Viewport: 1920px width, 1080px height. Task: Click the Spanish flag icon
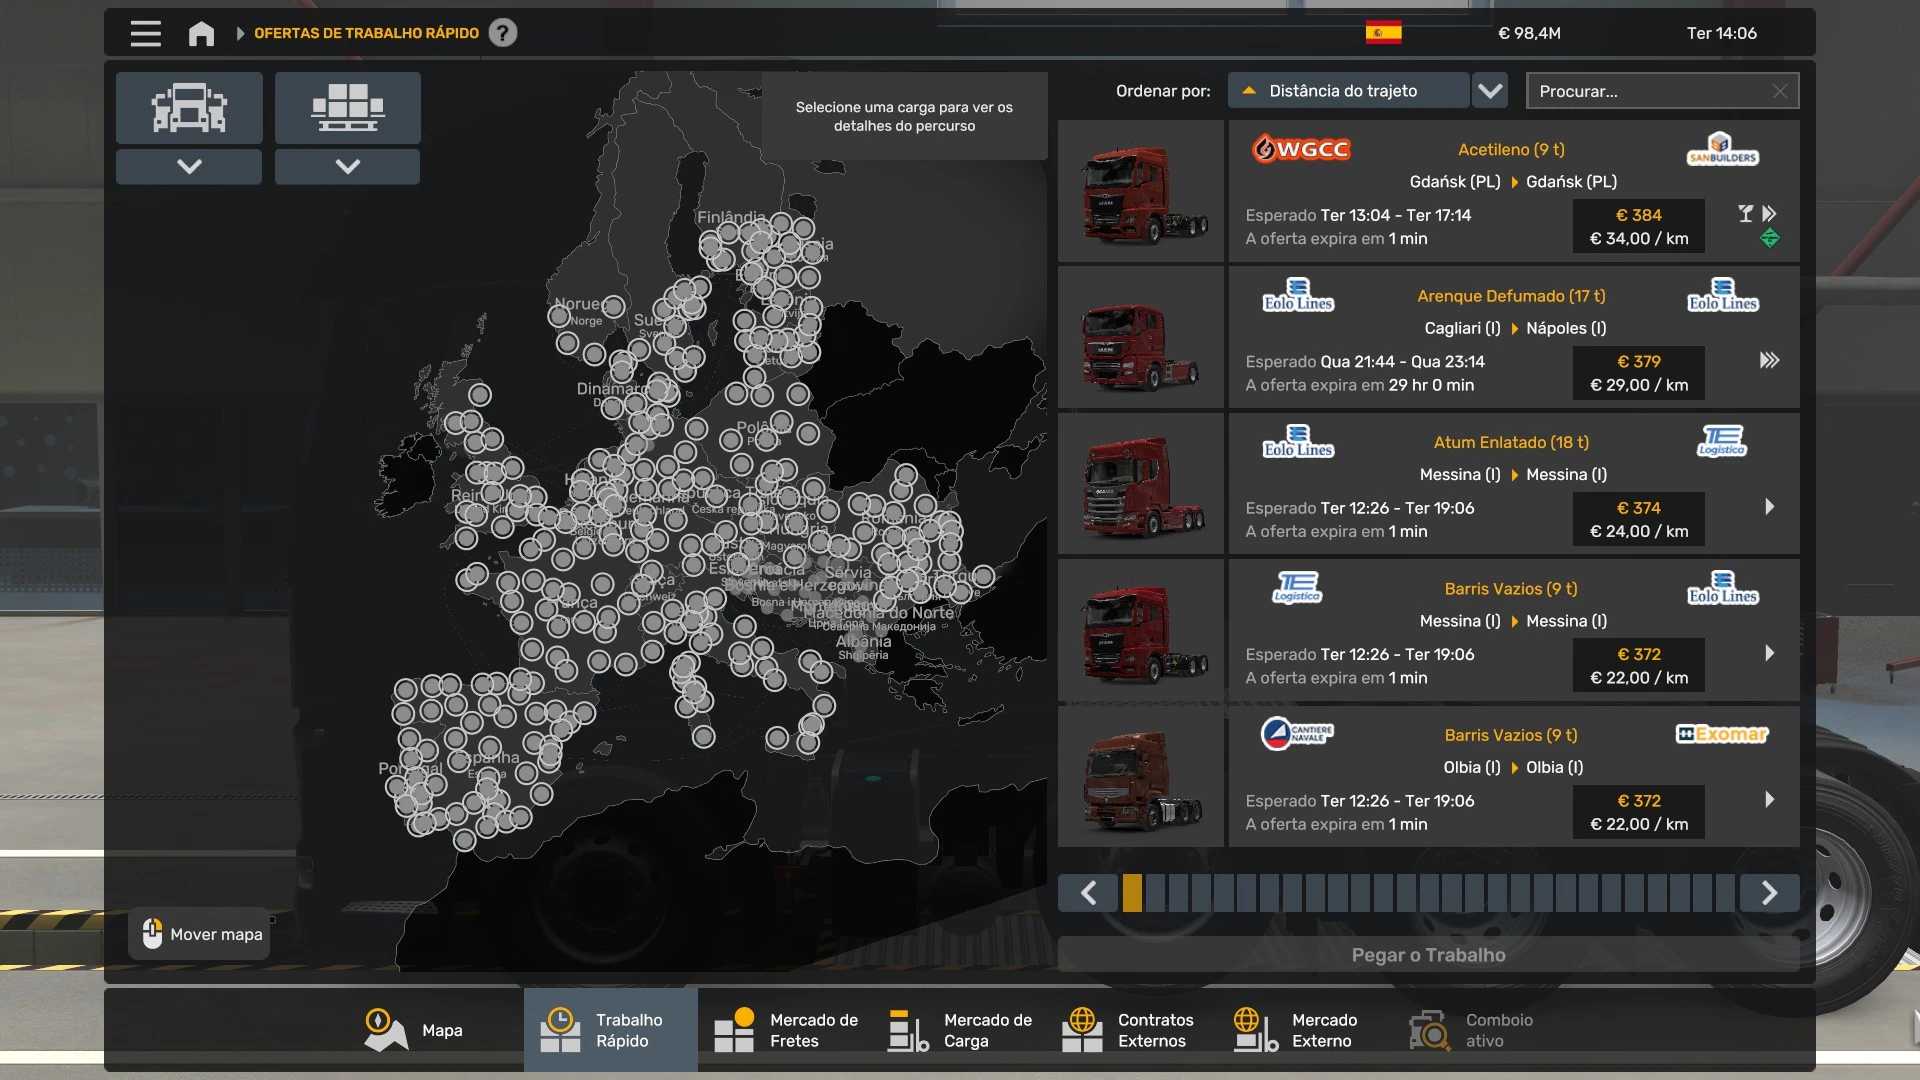(x=1383, y=33)
